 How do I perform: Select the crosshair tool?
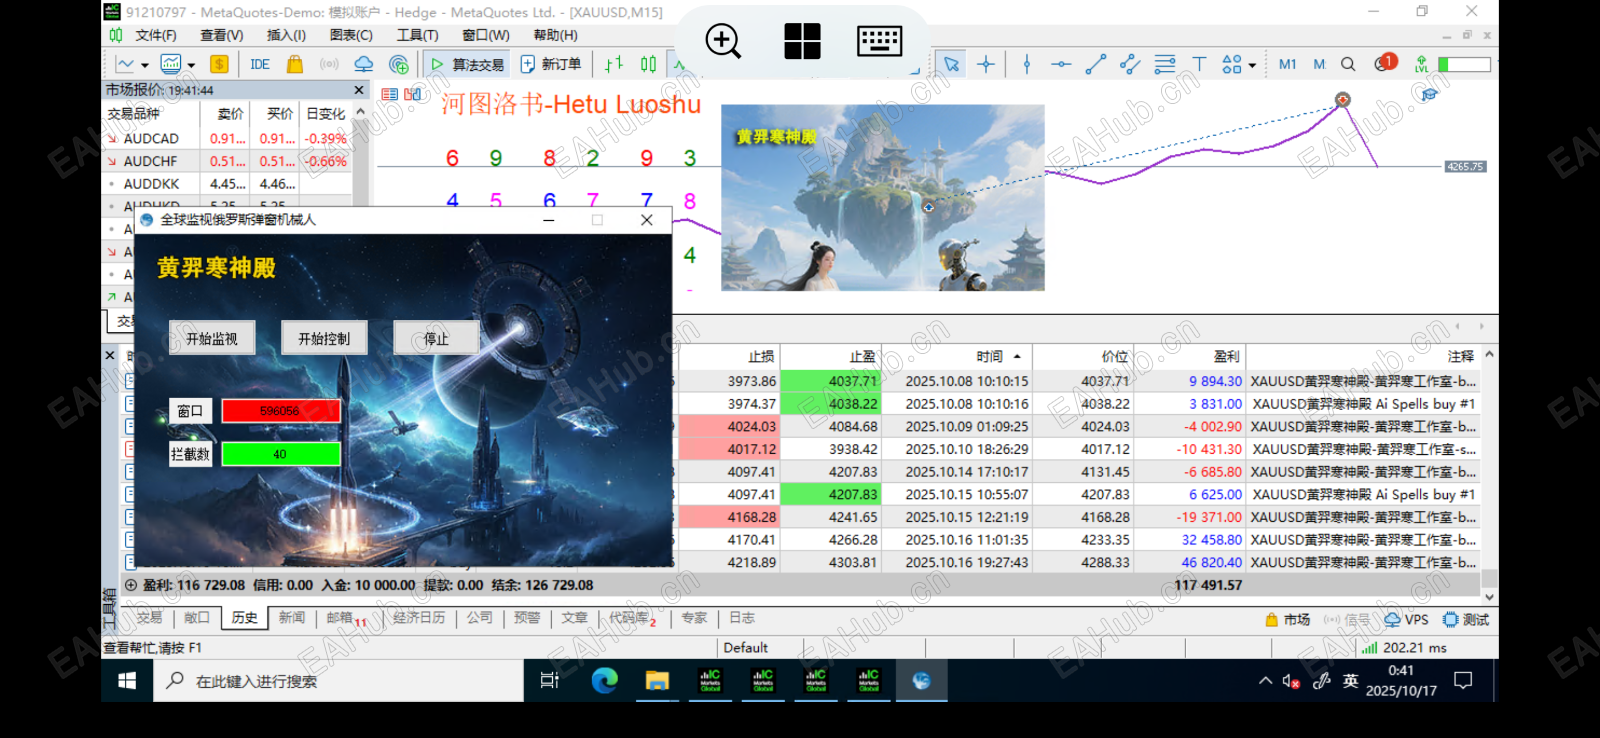[986, 64]
